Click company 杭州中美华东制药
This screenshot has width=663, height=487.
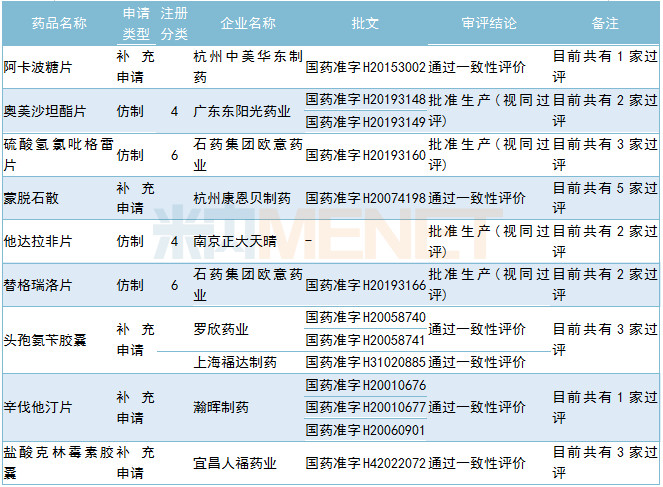point(248,67)
